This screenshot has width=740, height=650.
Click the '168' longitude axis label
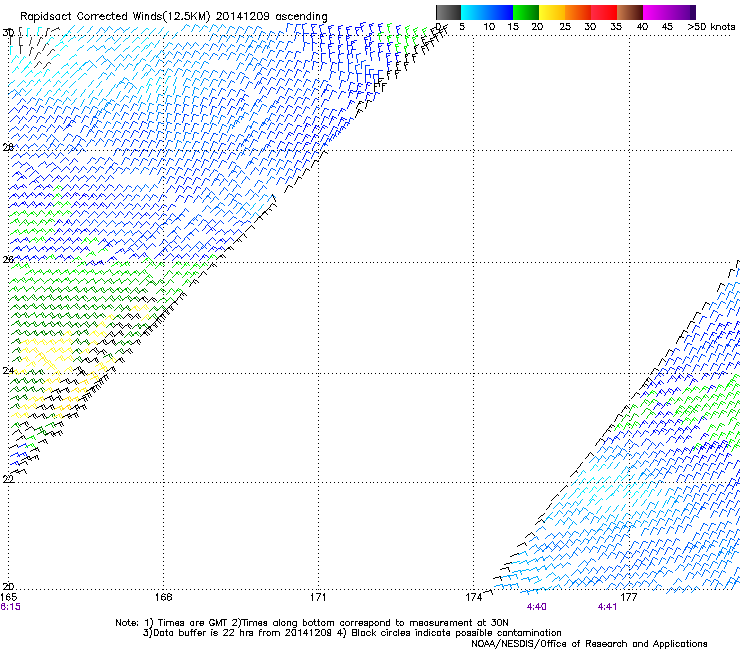pyautogui.click(x=163, y=597)
